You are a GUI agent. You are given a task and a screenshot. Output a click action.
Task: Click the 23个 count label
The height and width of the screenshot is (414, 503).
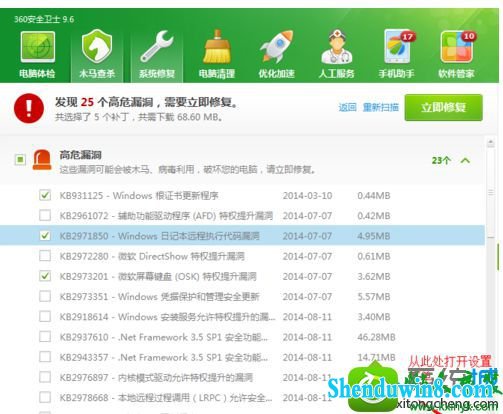click(x=441, y=160)
